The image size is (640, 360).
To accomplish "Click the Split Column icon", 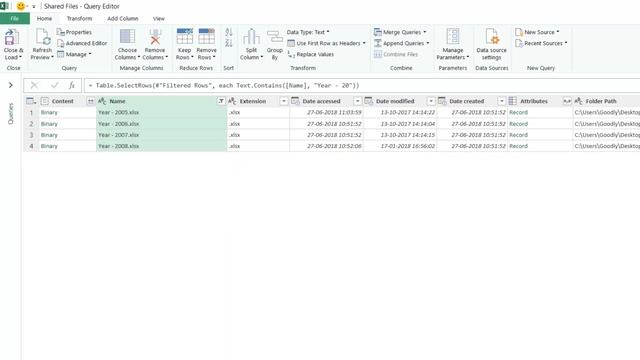I will pos(251,37).
